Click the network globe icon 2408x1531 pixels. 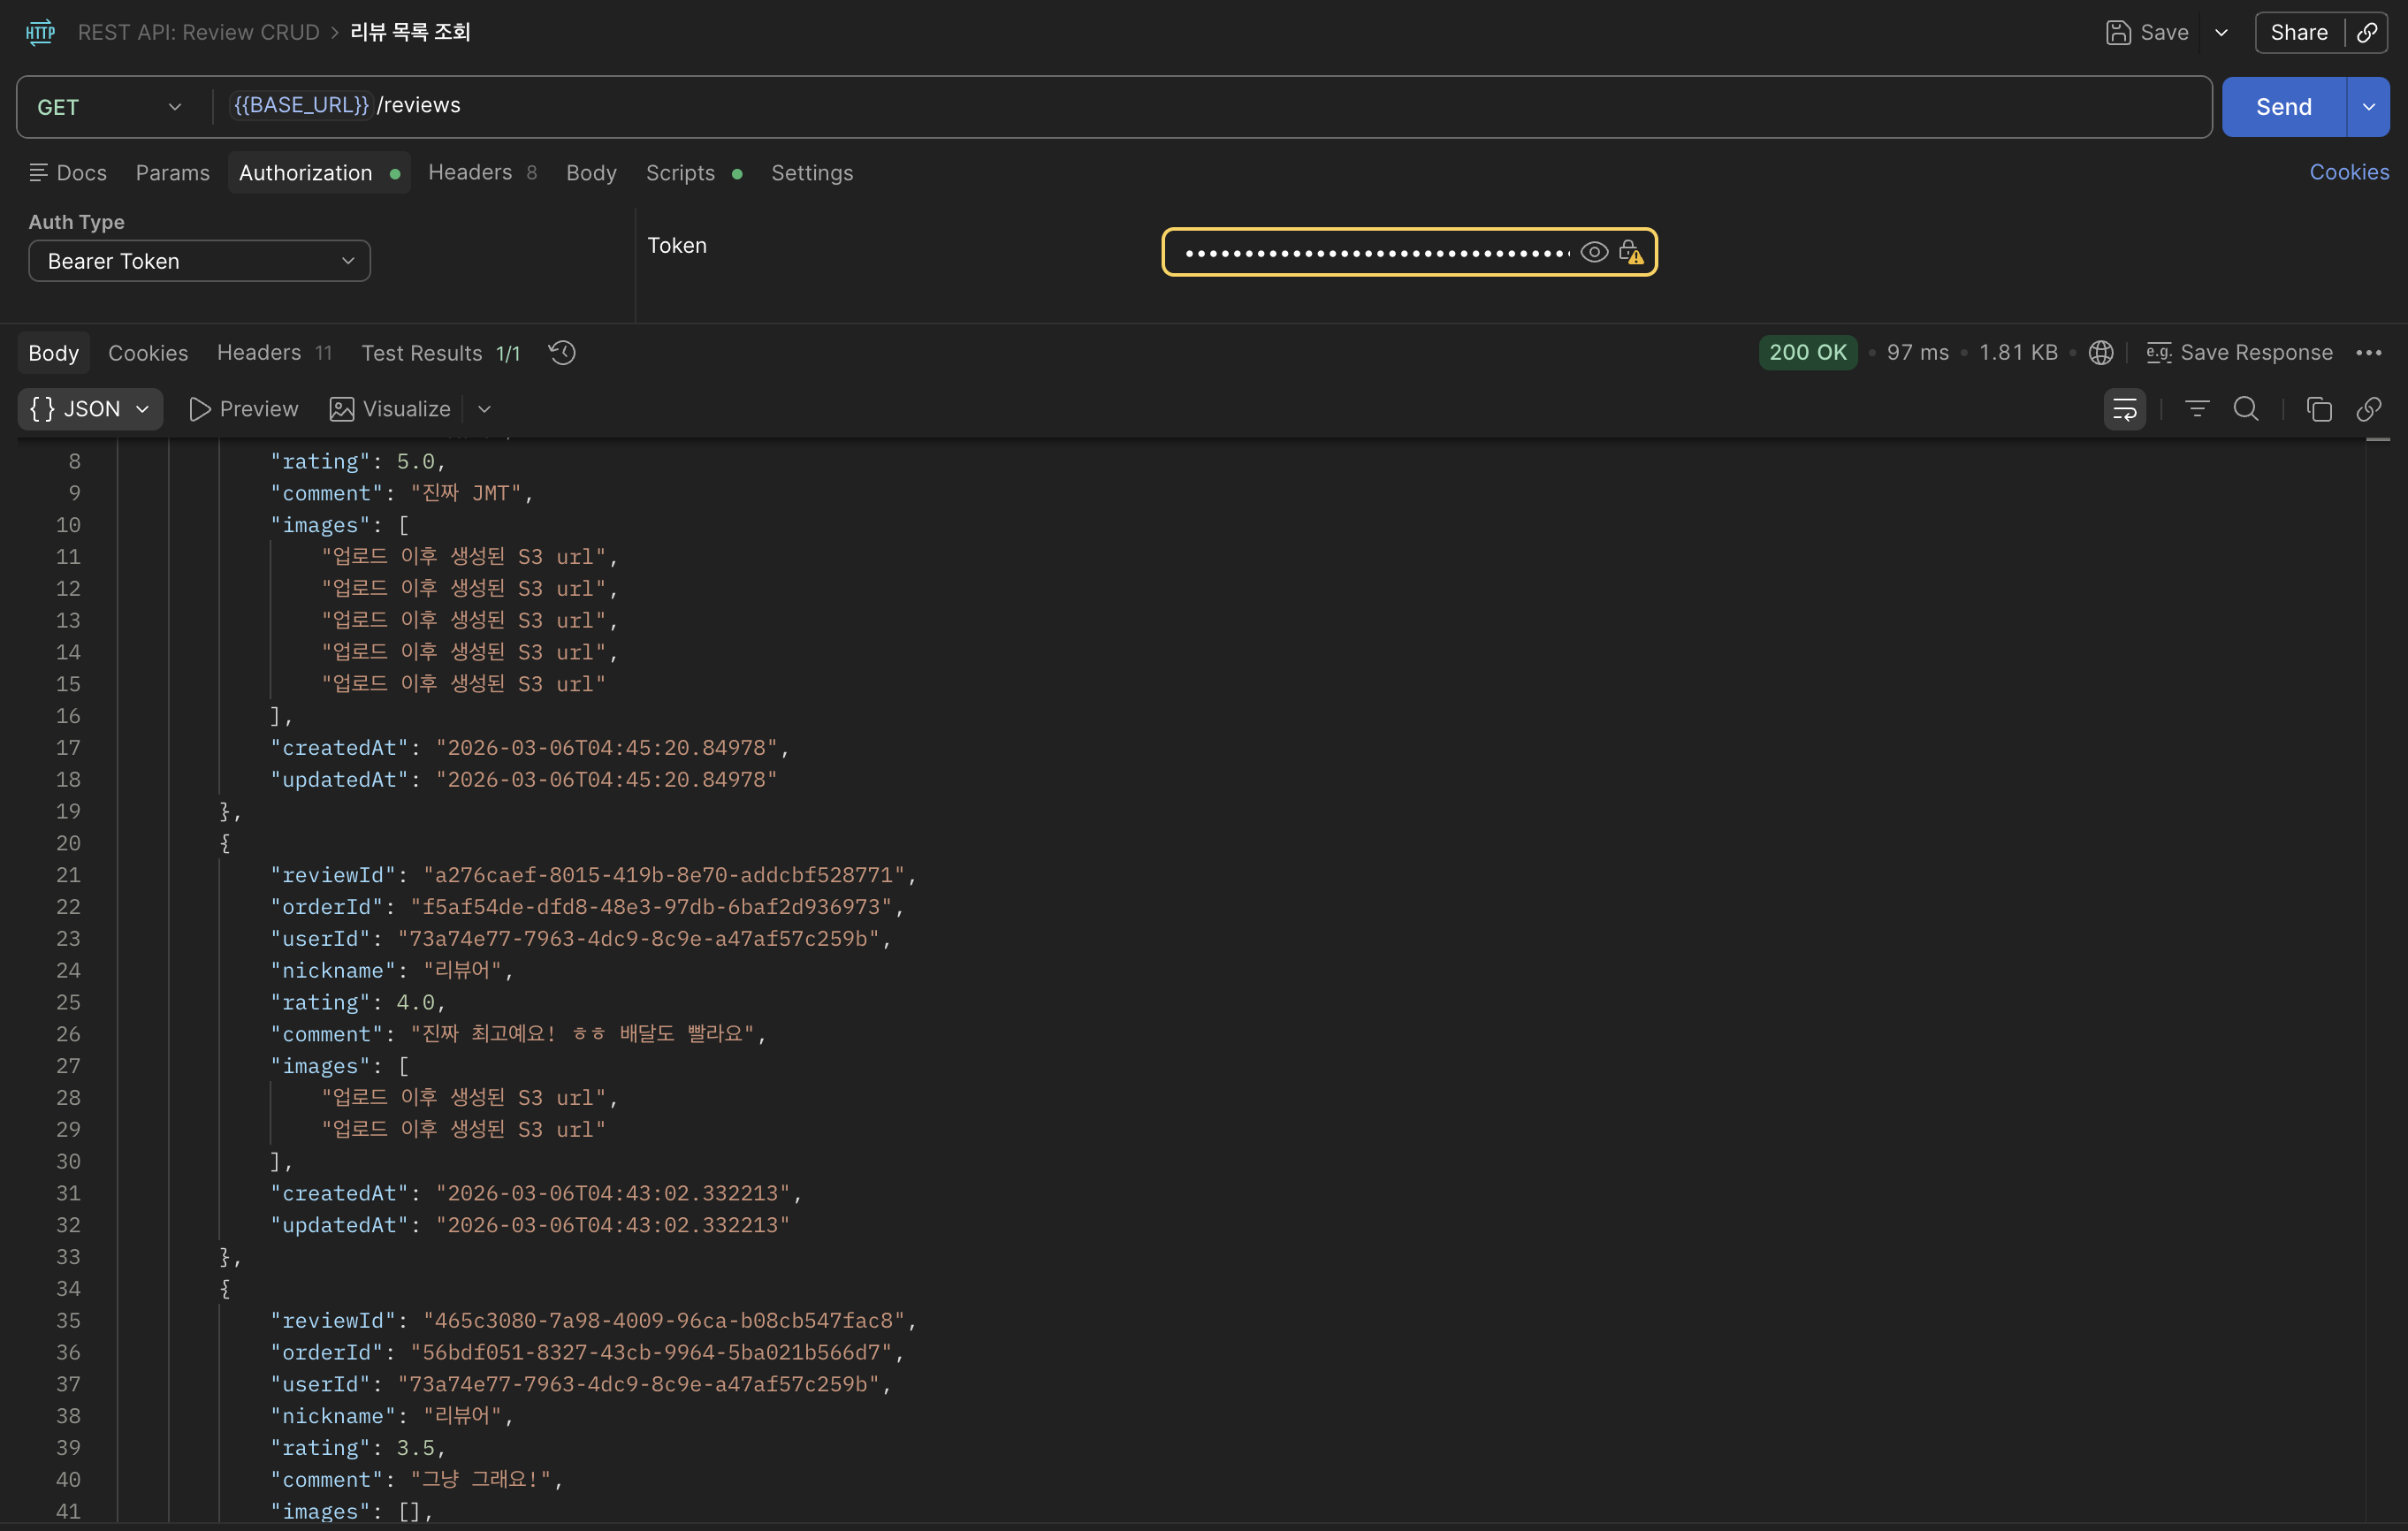click(2101, 353)
